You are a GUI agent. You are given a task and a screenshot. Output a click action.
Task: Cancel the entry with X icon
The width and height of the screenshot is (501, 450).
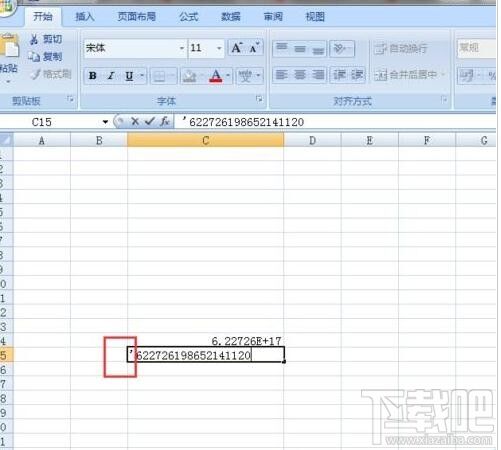(x=135, y=122)
